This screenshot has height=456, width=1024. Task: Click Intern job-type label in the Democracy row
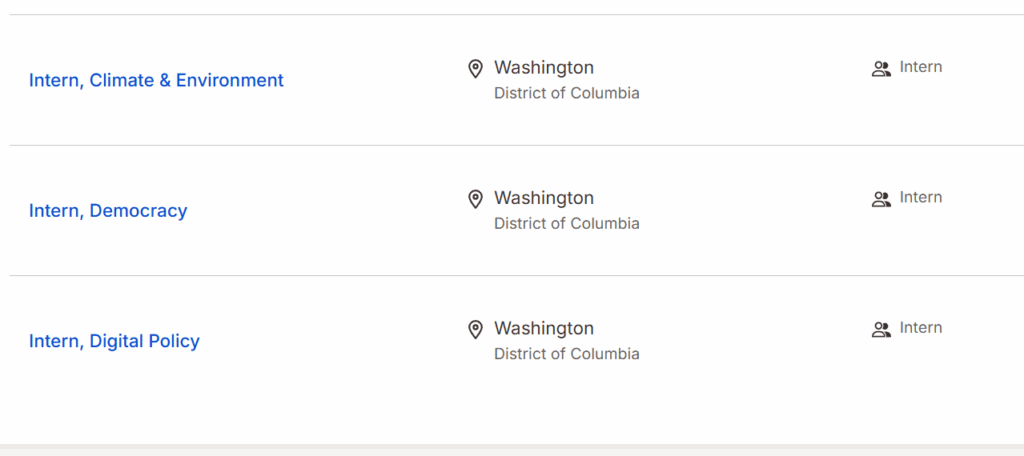coord(921,197)
